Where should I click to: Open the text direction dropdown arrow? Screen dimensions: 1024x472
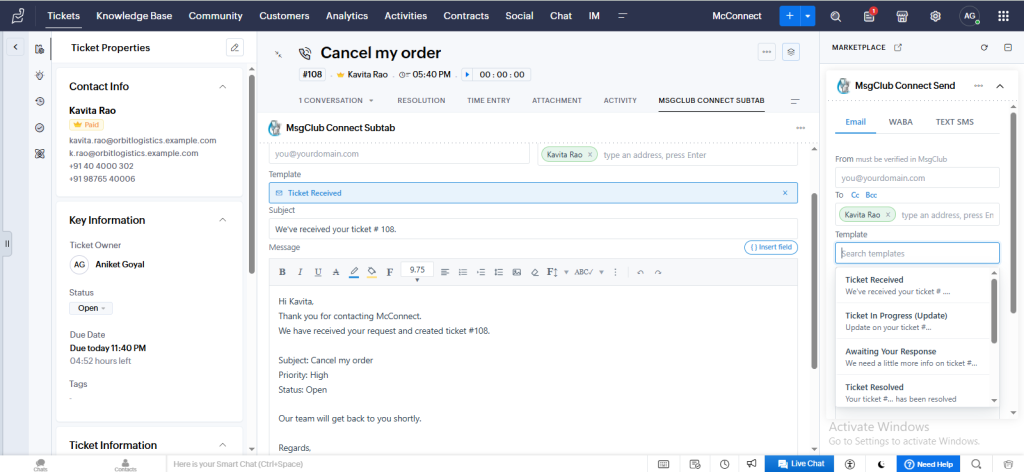coord(566,272)
